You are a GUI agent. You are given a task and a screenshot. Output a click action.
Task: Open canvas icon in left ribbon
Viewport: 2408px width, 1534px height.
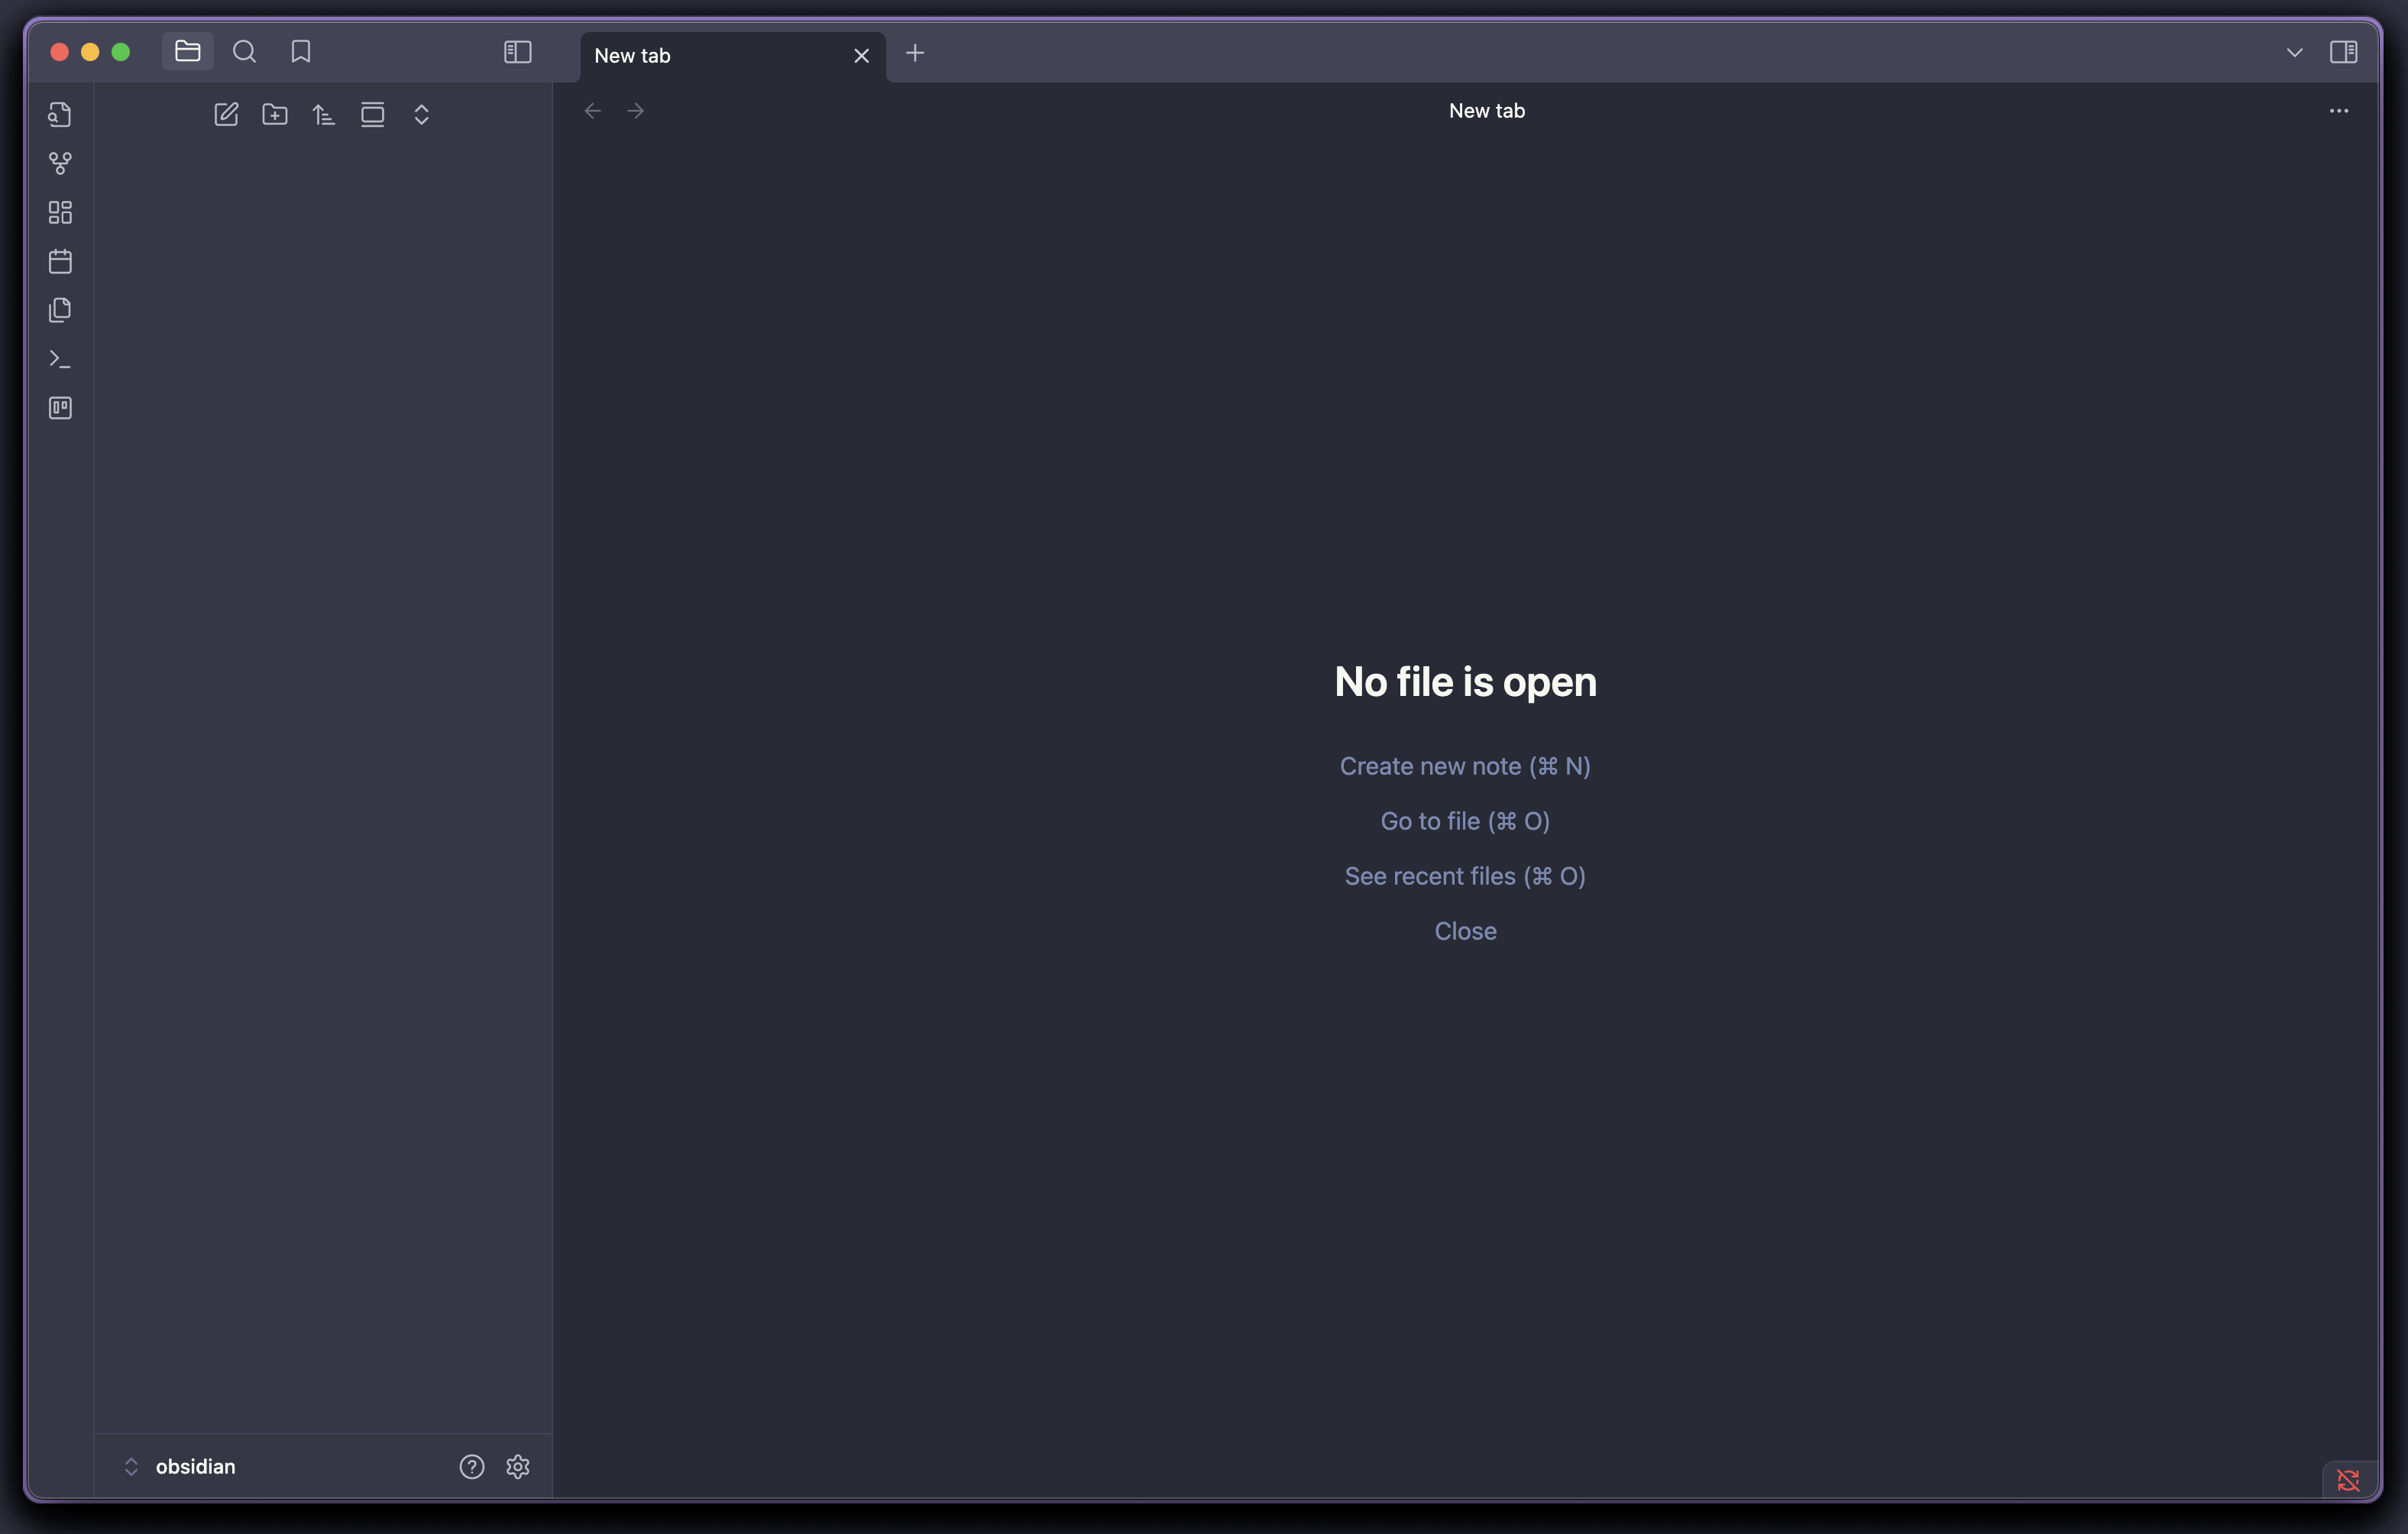(x=60, y=212)
